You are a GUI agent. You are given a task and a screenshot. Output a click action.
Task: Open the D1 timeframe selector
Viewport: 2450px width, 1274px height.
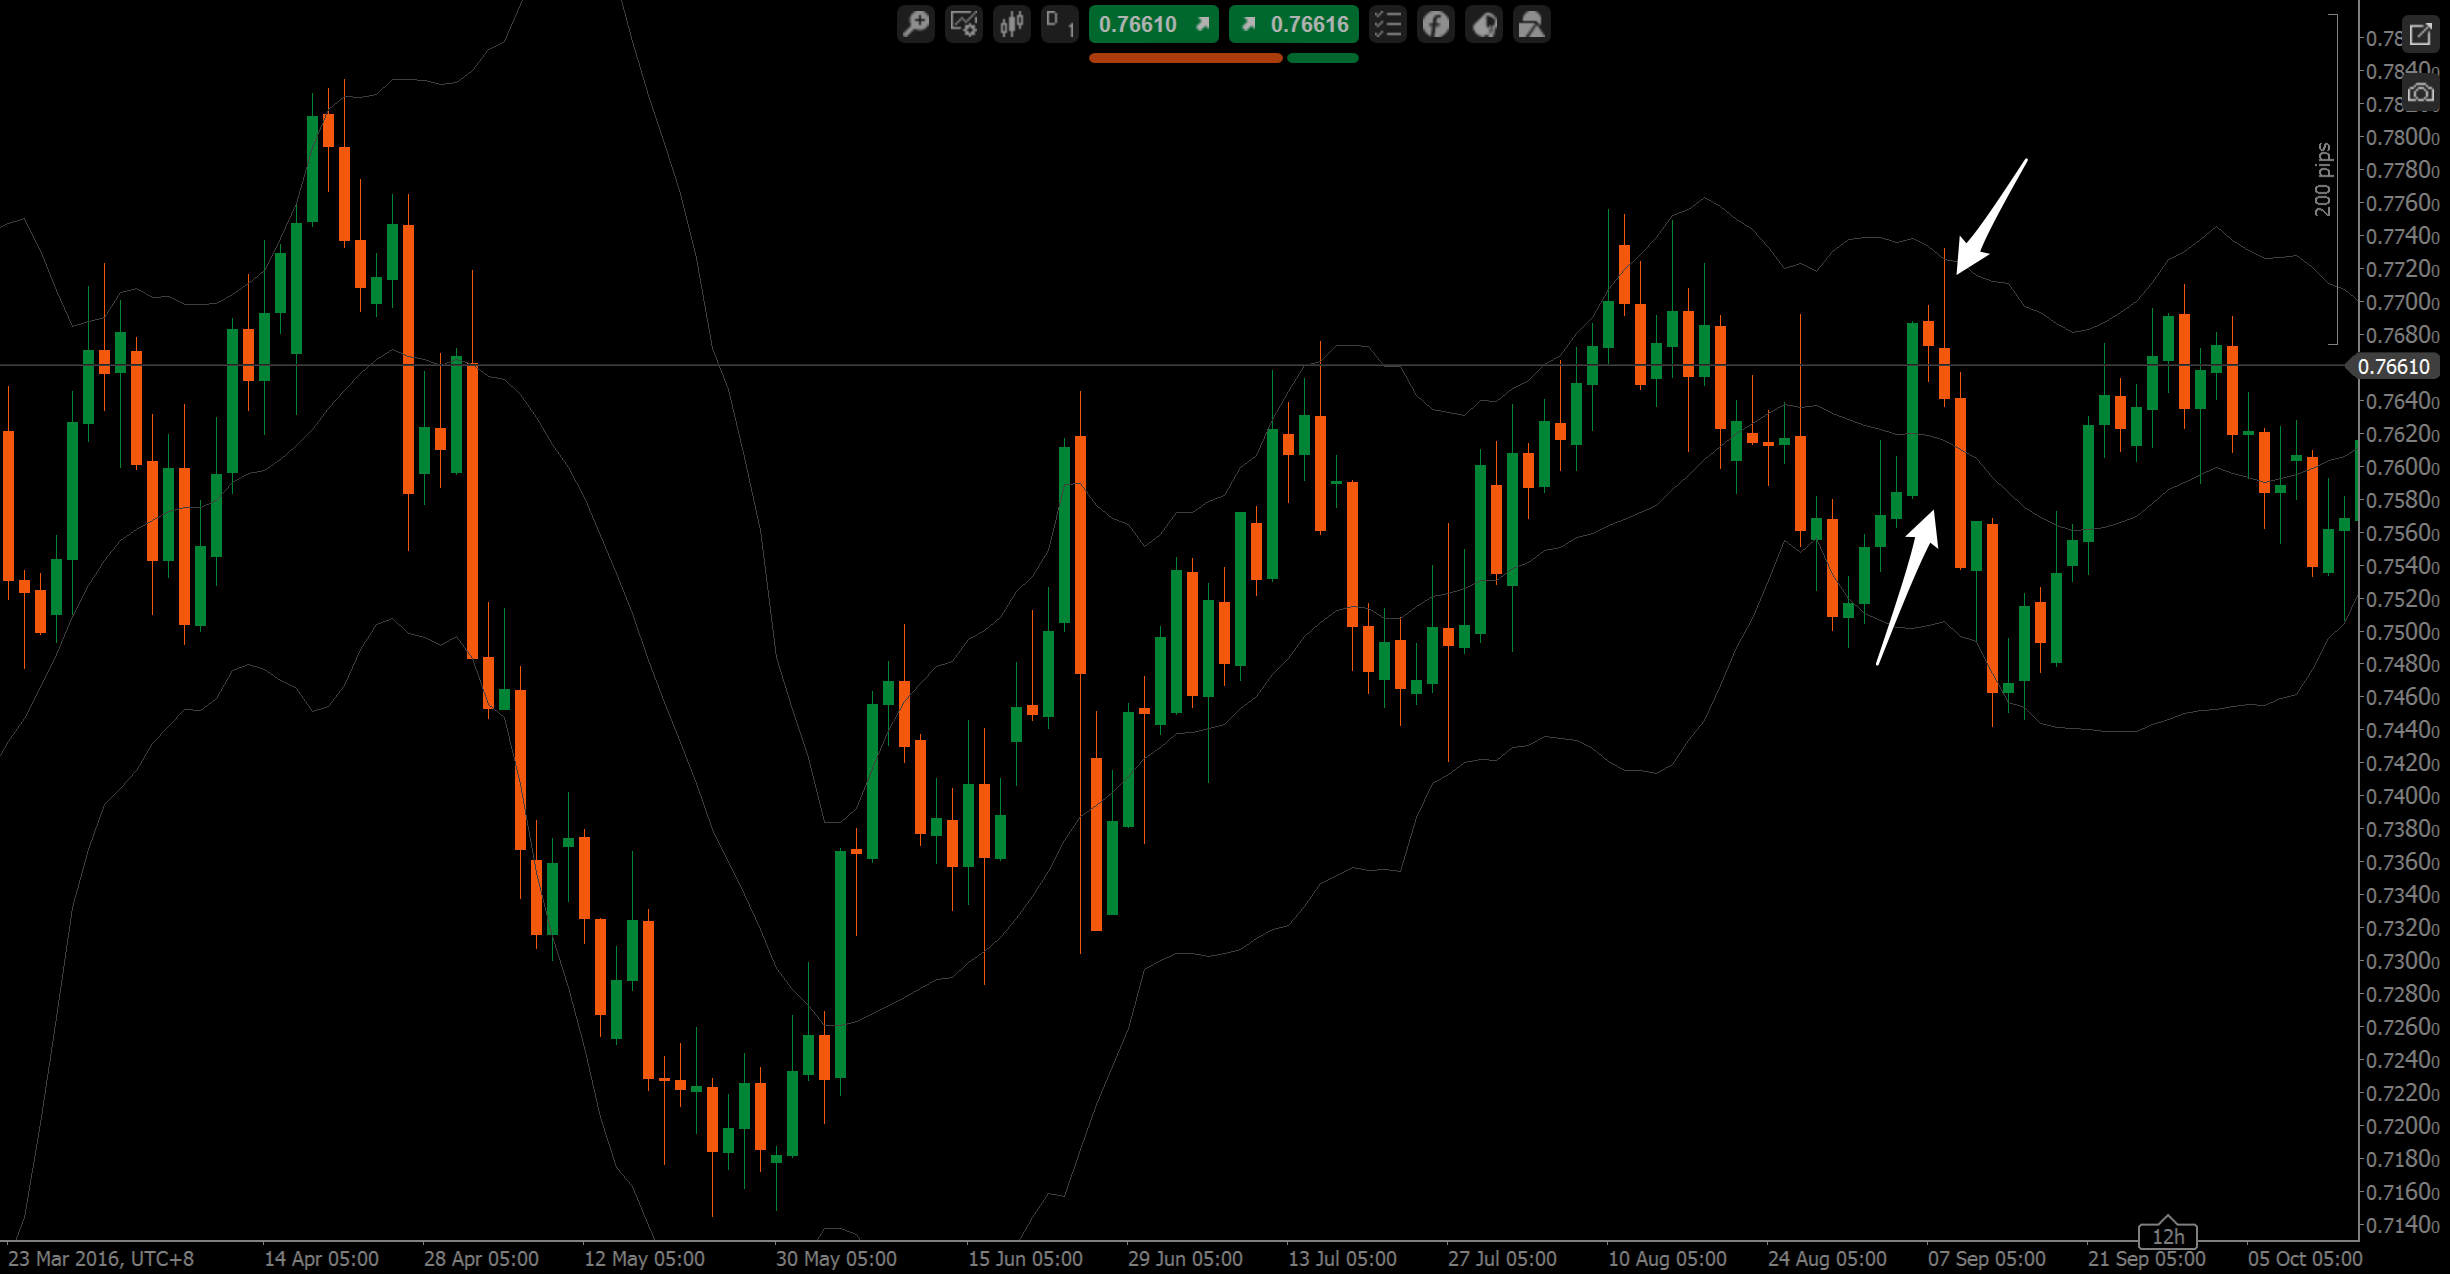click(x=1060, y=24)
